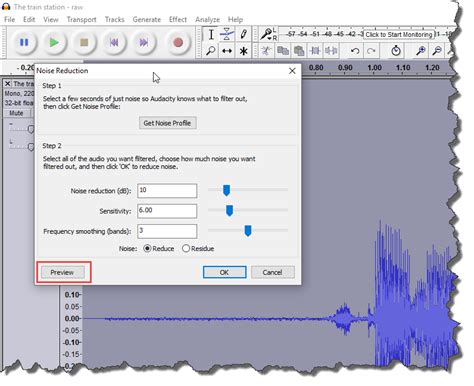Select the Envelope tool
The width and height of the screenshot is (474, 386).
227,34
